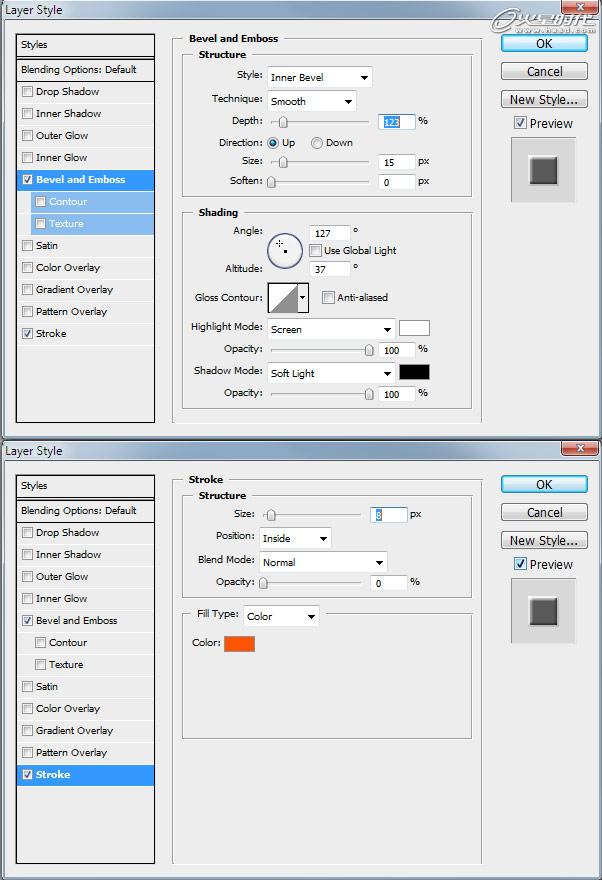This screenshot has width=602, height=880.
Task: Enable the Anti-aliased checkbox
Action: (328, 297)
